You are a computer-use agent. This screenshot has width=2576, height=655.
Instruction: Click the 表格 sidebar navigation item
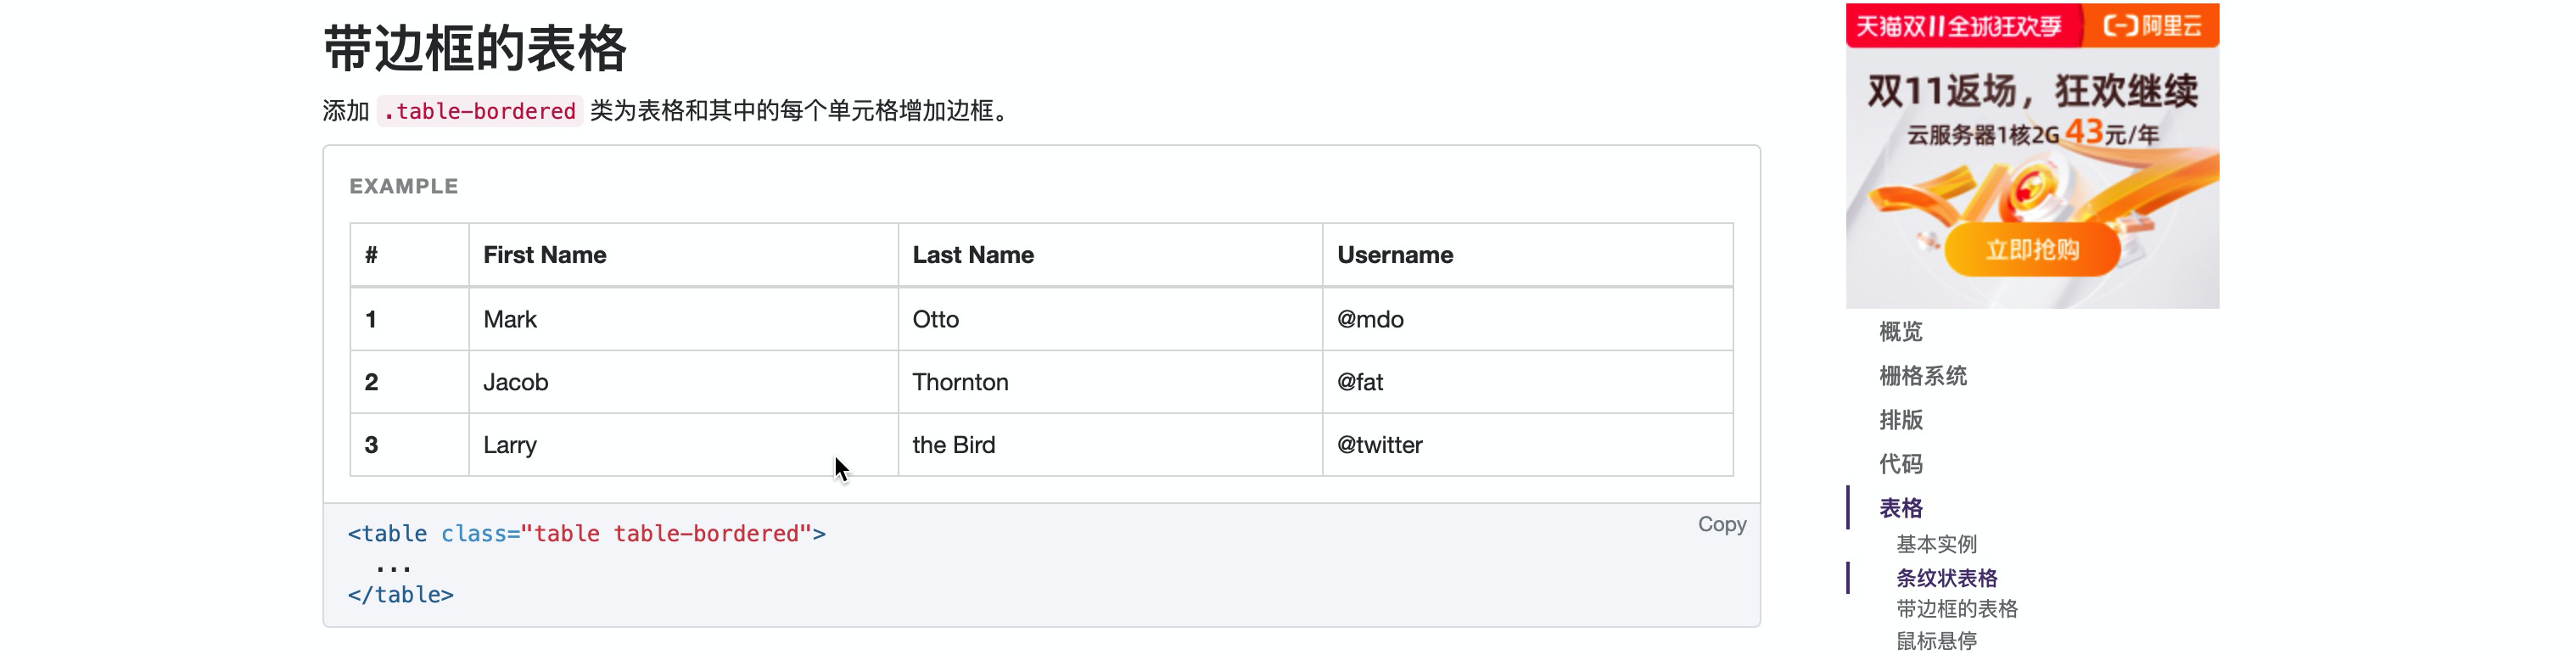pos(1900,508)
